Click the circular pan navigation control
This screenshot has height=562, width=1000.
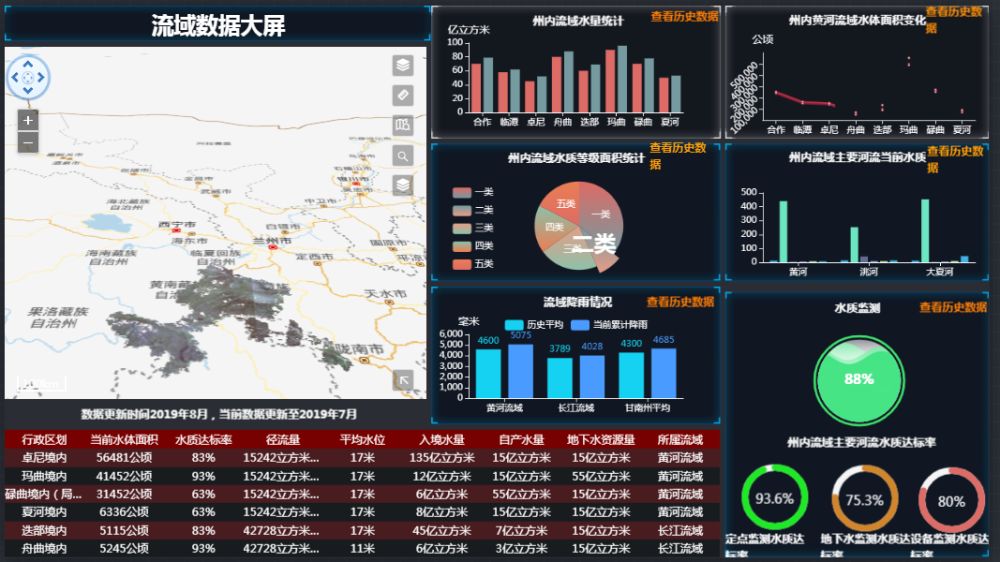pos(28,77)
